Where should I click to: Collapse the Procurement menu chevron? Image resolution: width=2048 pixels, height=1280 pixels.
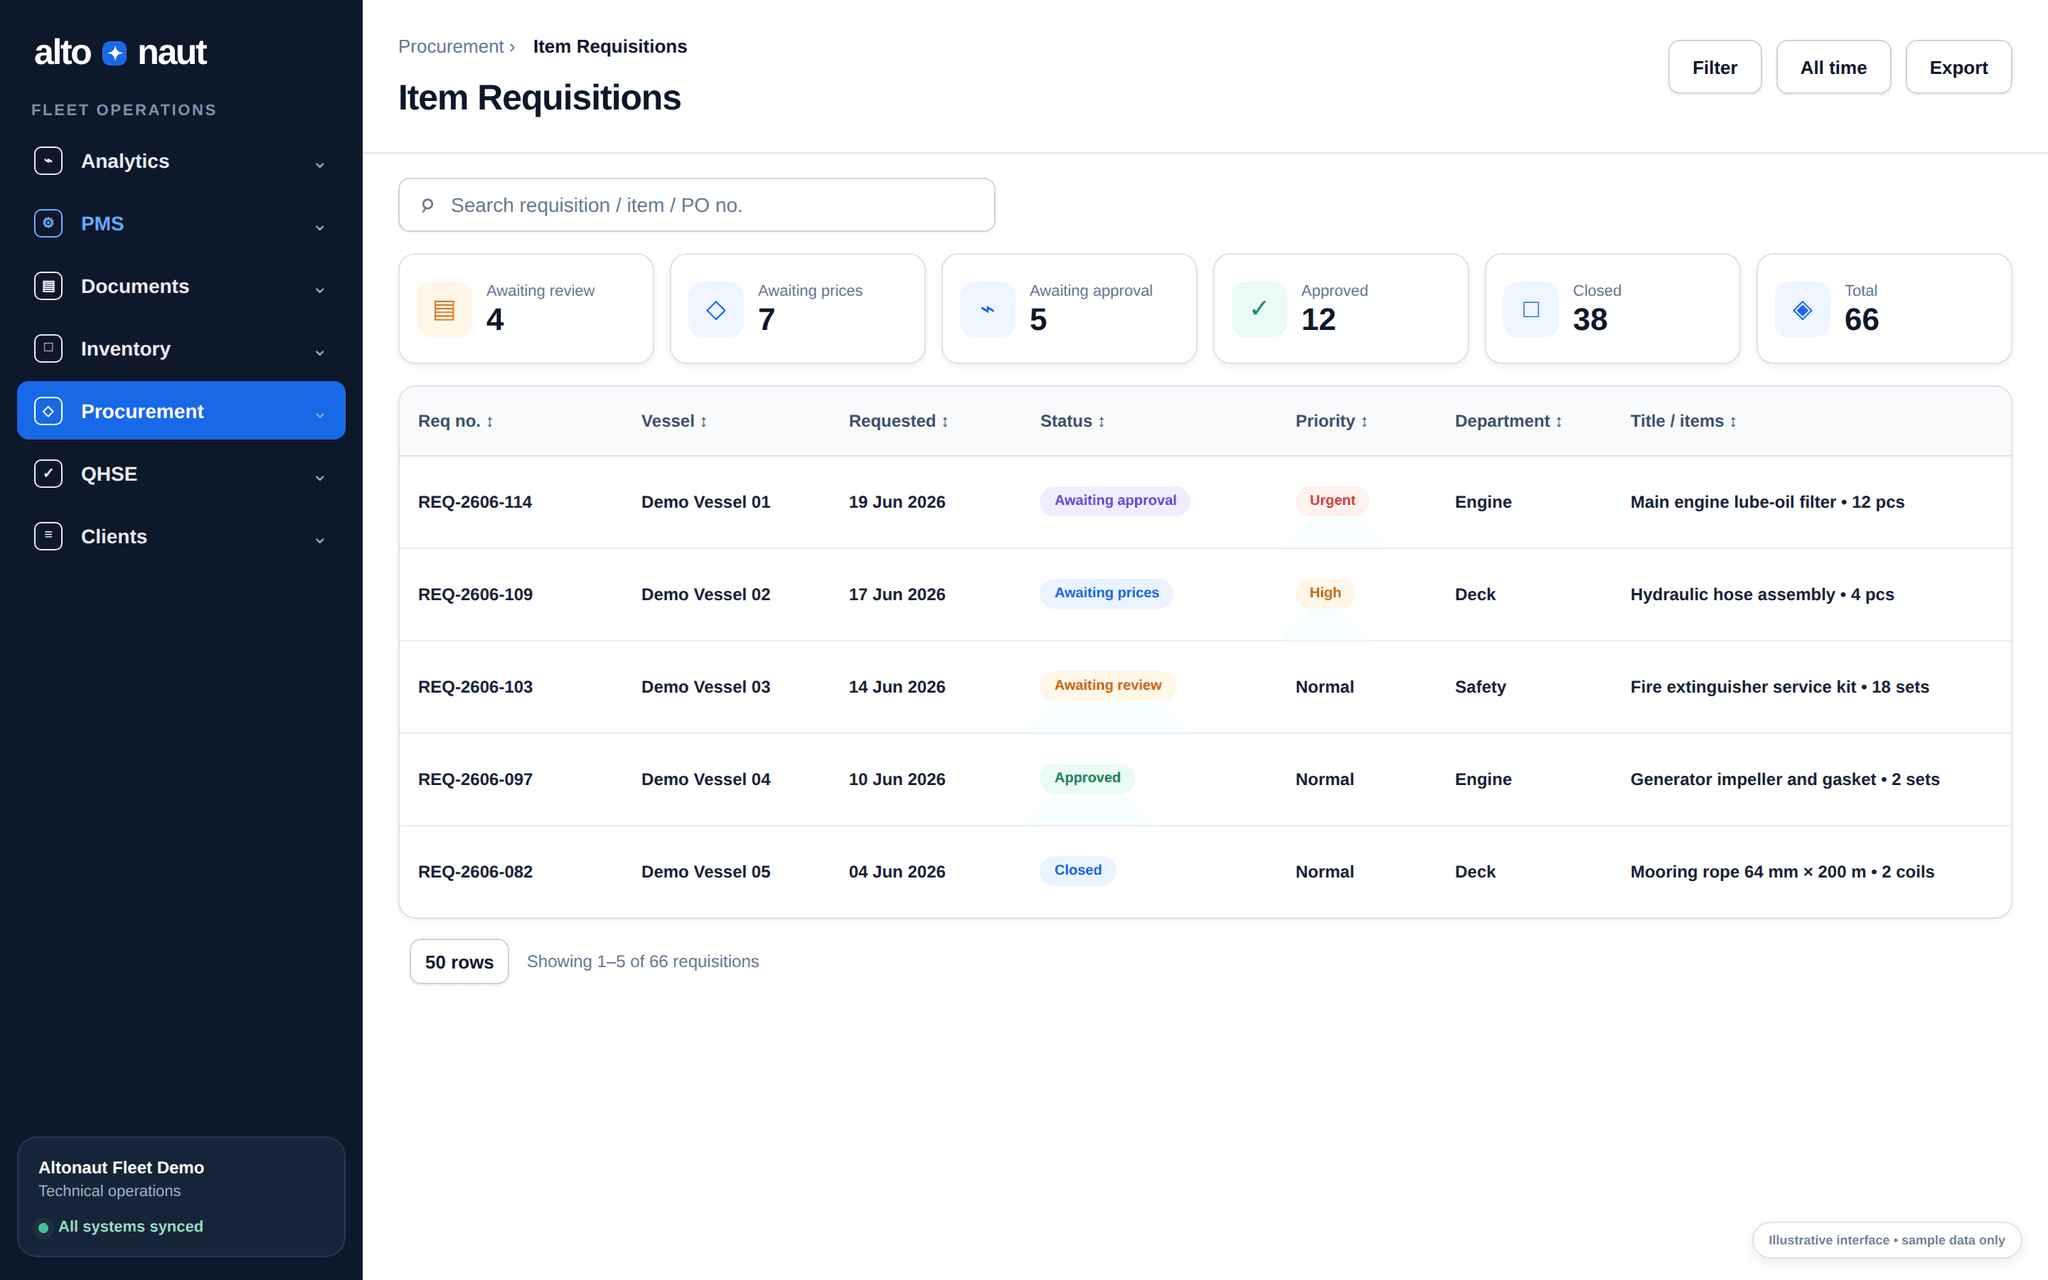[x=320, y=415]
